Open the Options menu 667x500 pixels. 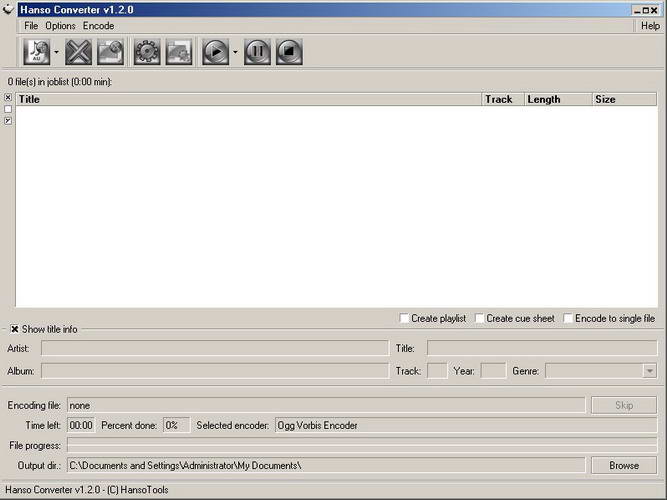[x=60, y=26]
